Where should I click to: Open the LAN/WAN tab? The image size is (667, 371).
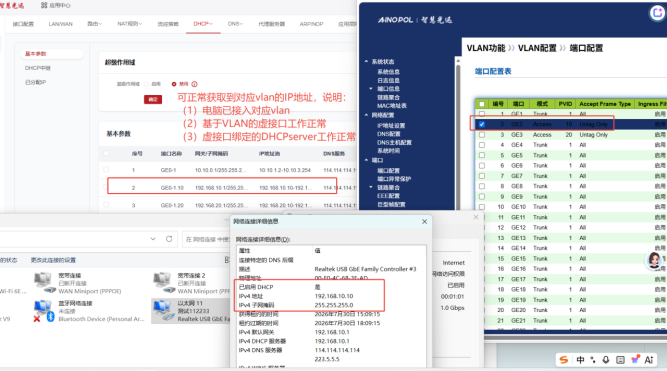(60, 24)
